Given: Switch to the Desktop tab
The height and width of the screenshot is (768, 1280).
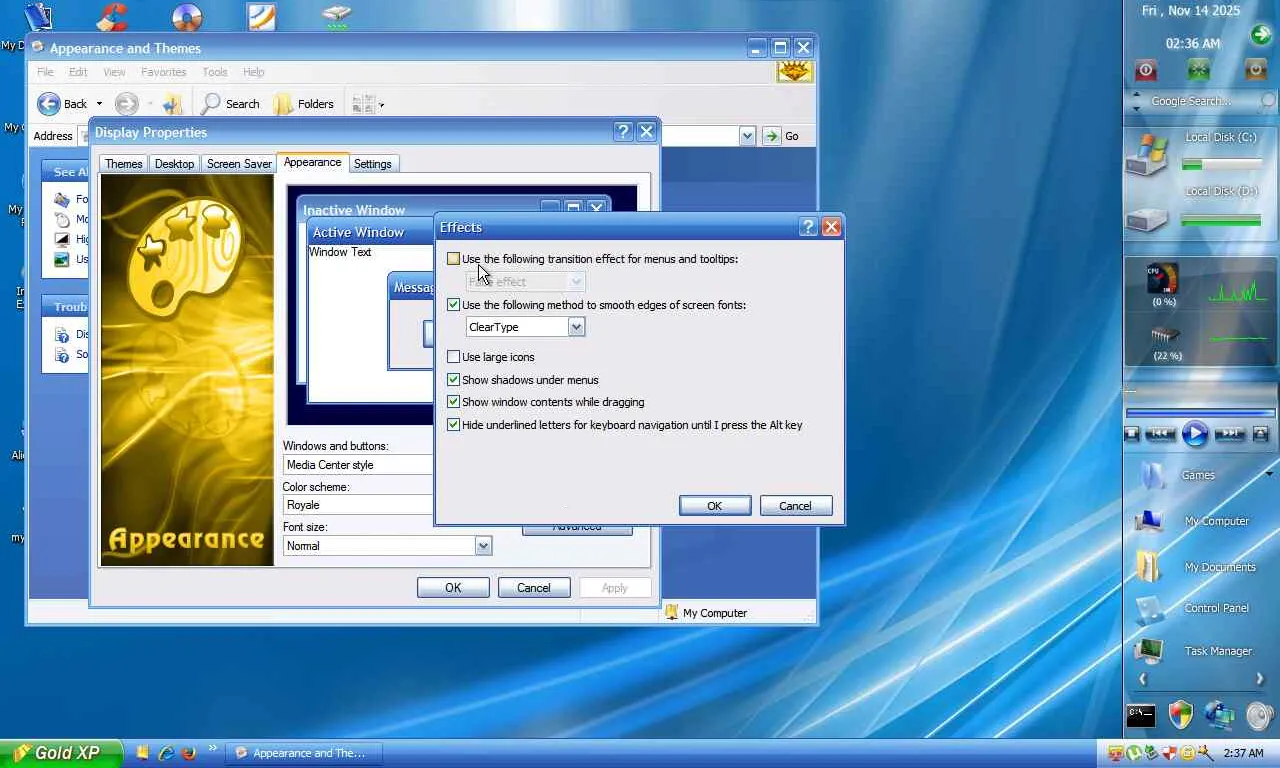Looking at the screenshot, I should pyautogui.click(x=174, y=164).
